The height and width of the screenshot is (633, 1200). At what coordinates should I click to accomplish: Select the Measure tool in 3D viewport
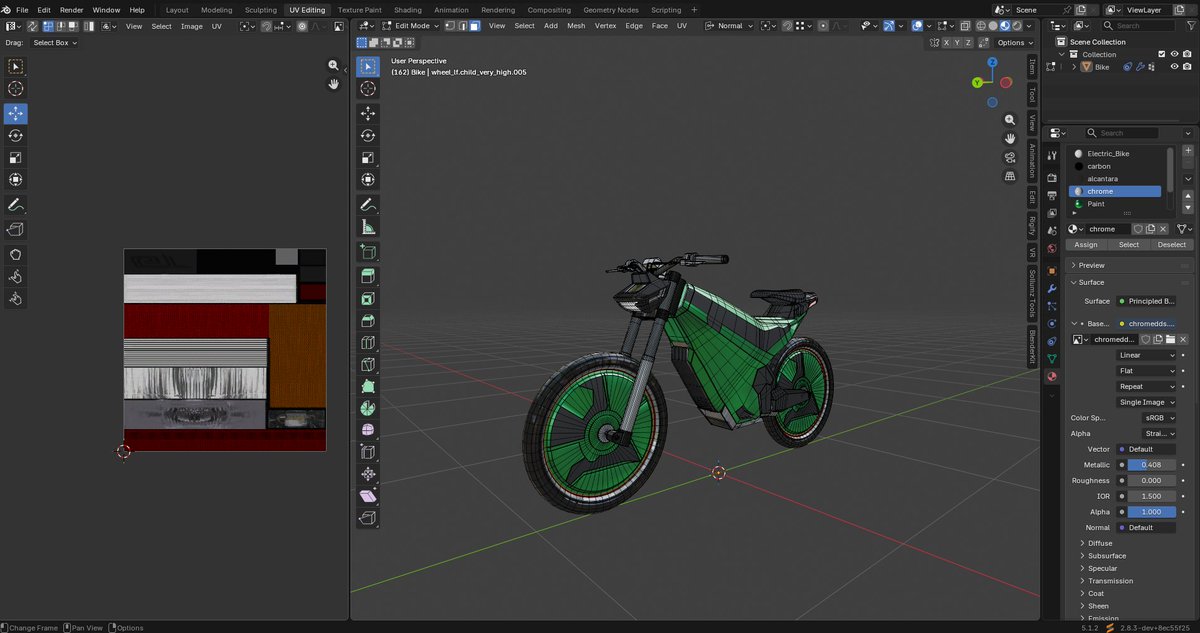tap(367, 227)
